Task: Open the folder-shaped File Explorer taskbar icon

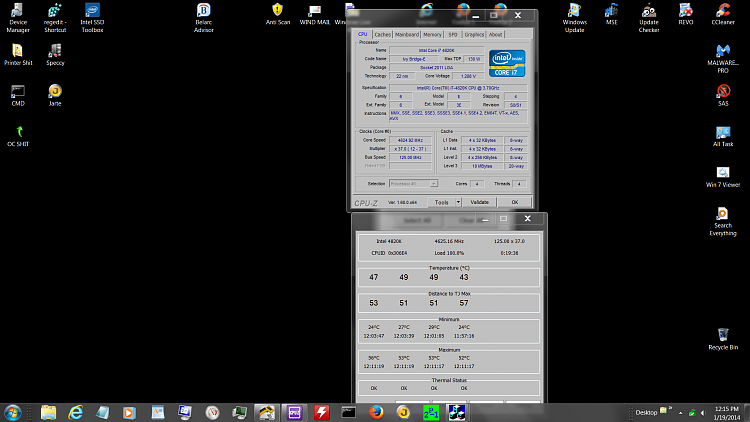Action: (48, 412)
